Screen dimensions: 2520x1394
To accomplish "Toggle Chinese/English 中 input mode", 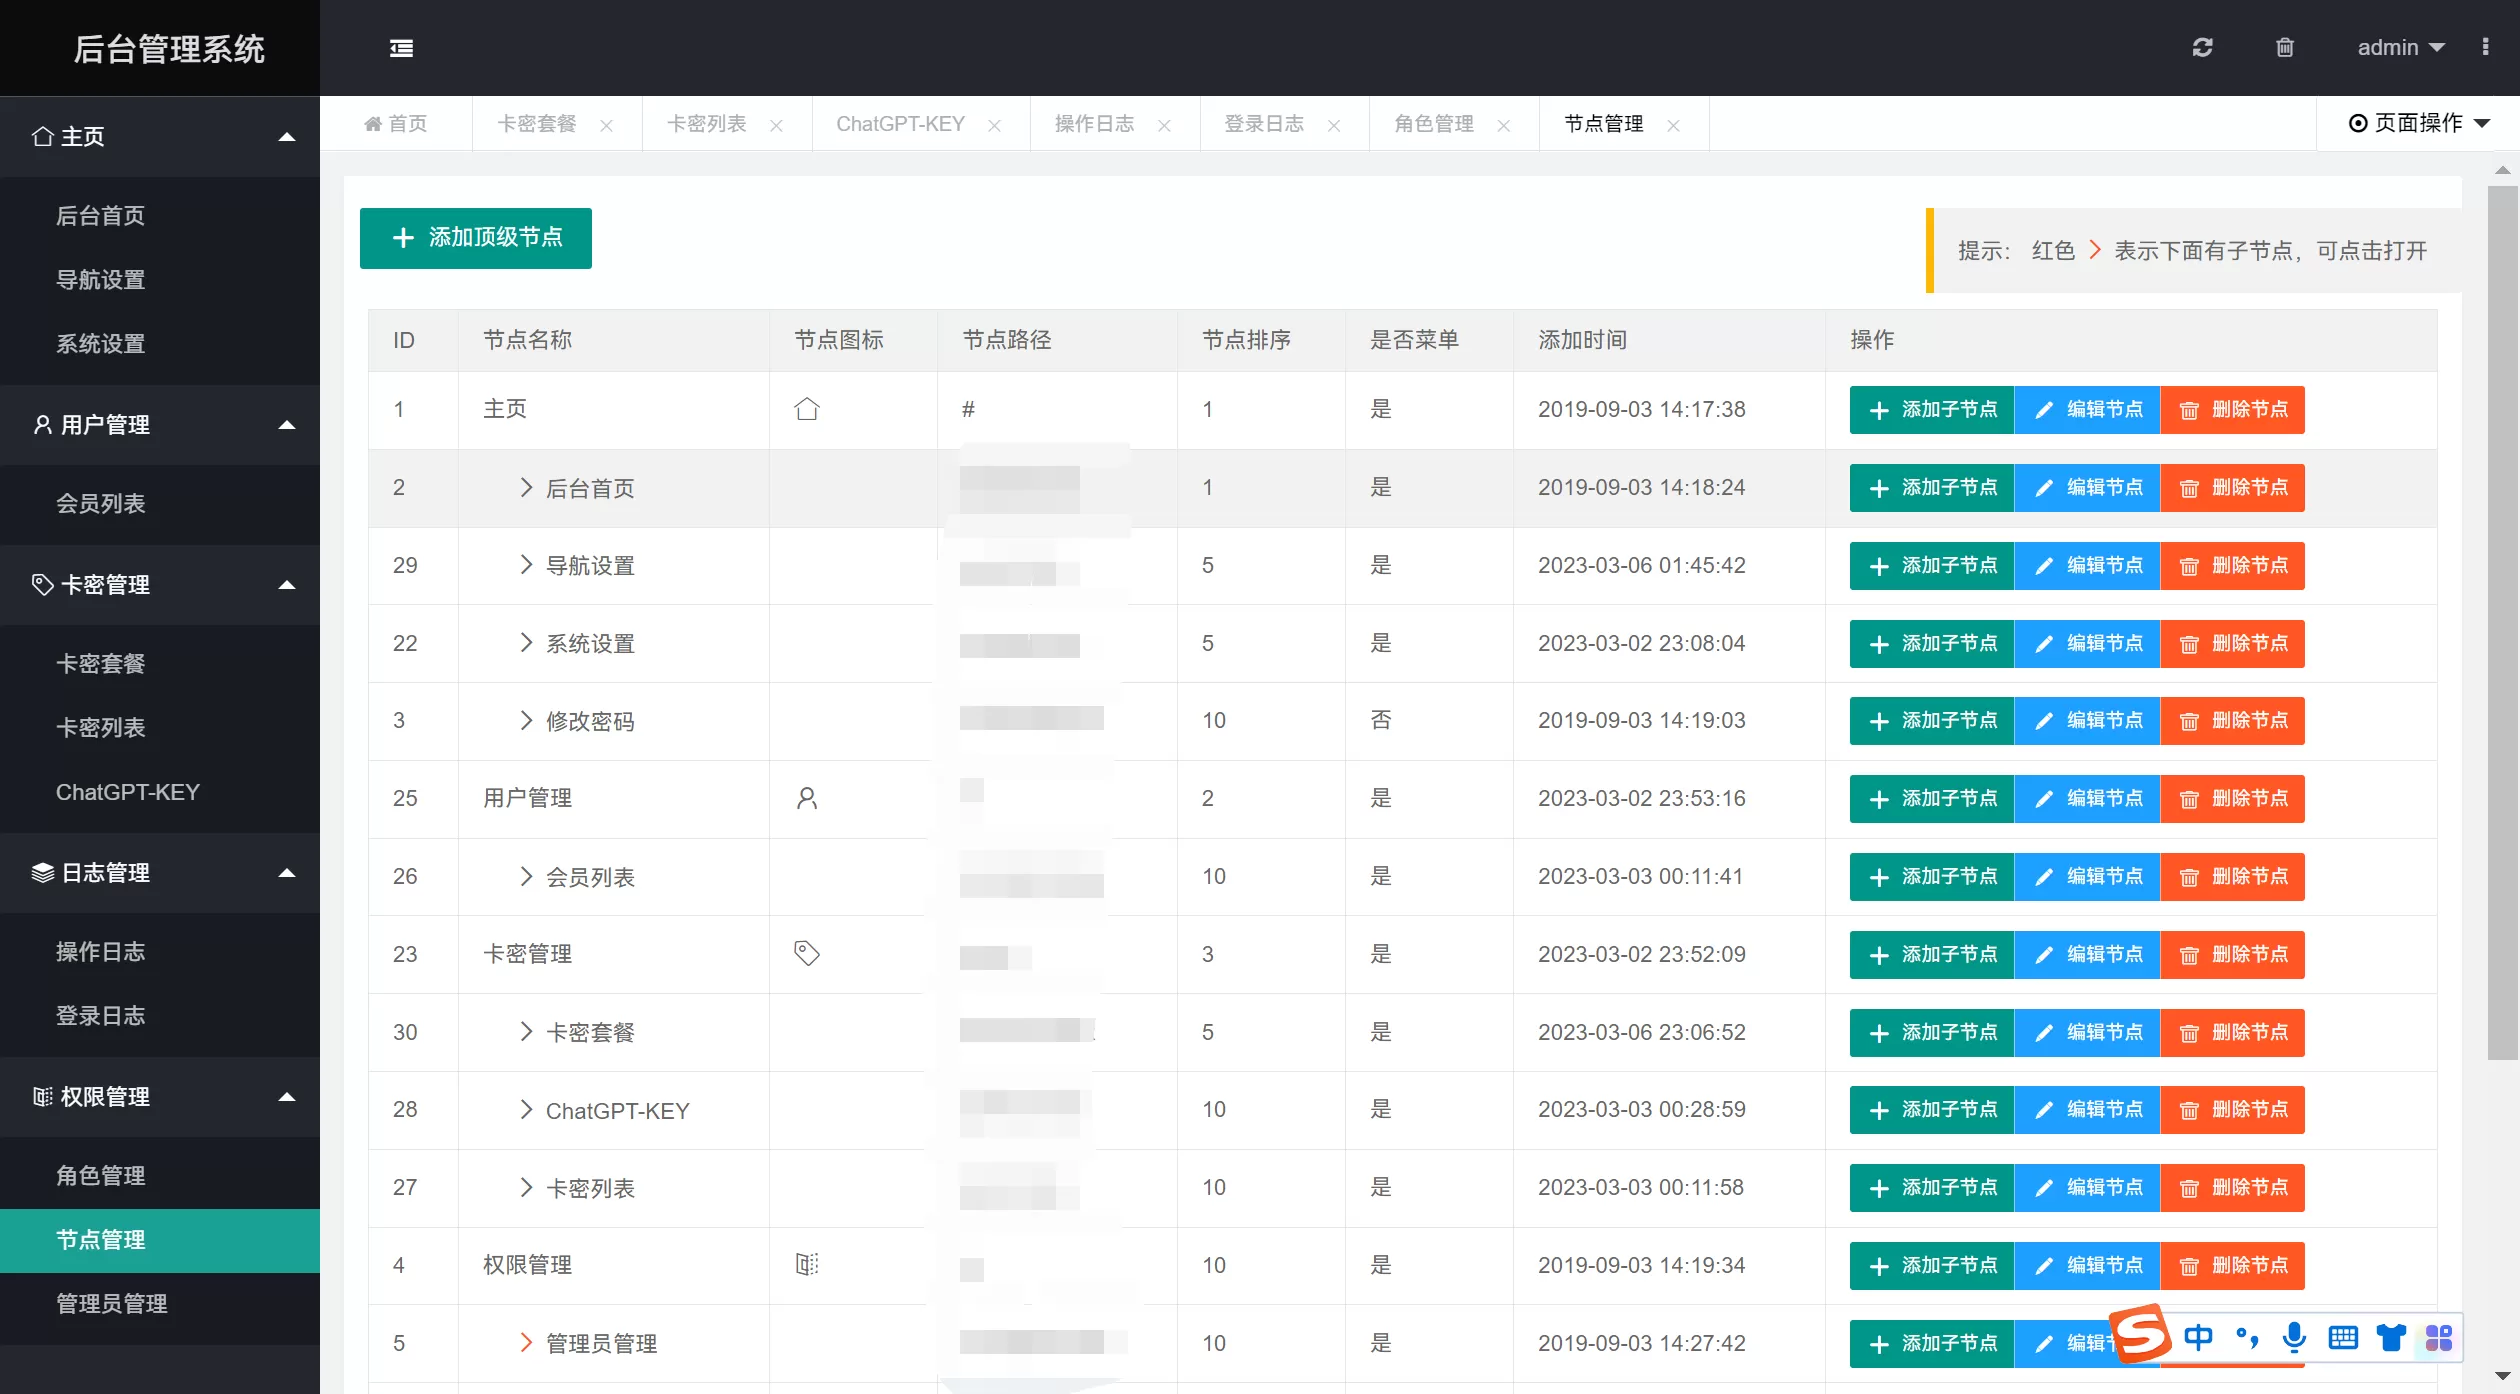I will pyautogui.click(x=2198, y=1337).
